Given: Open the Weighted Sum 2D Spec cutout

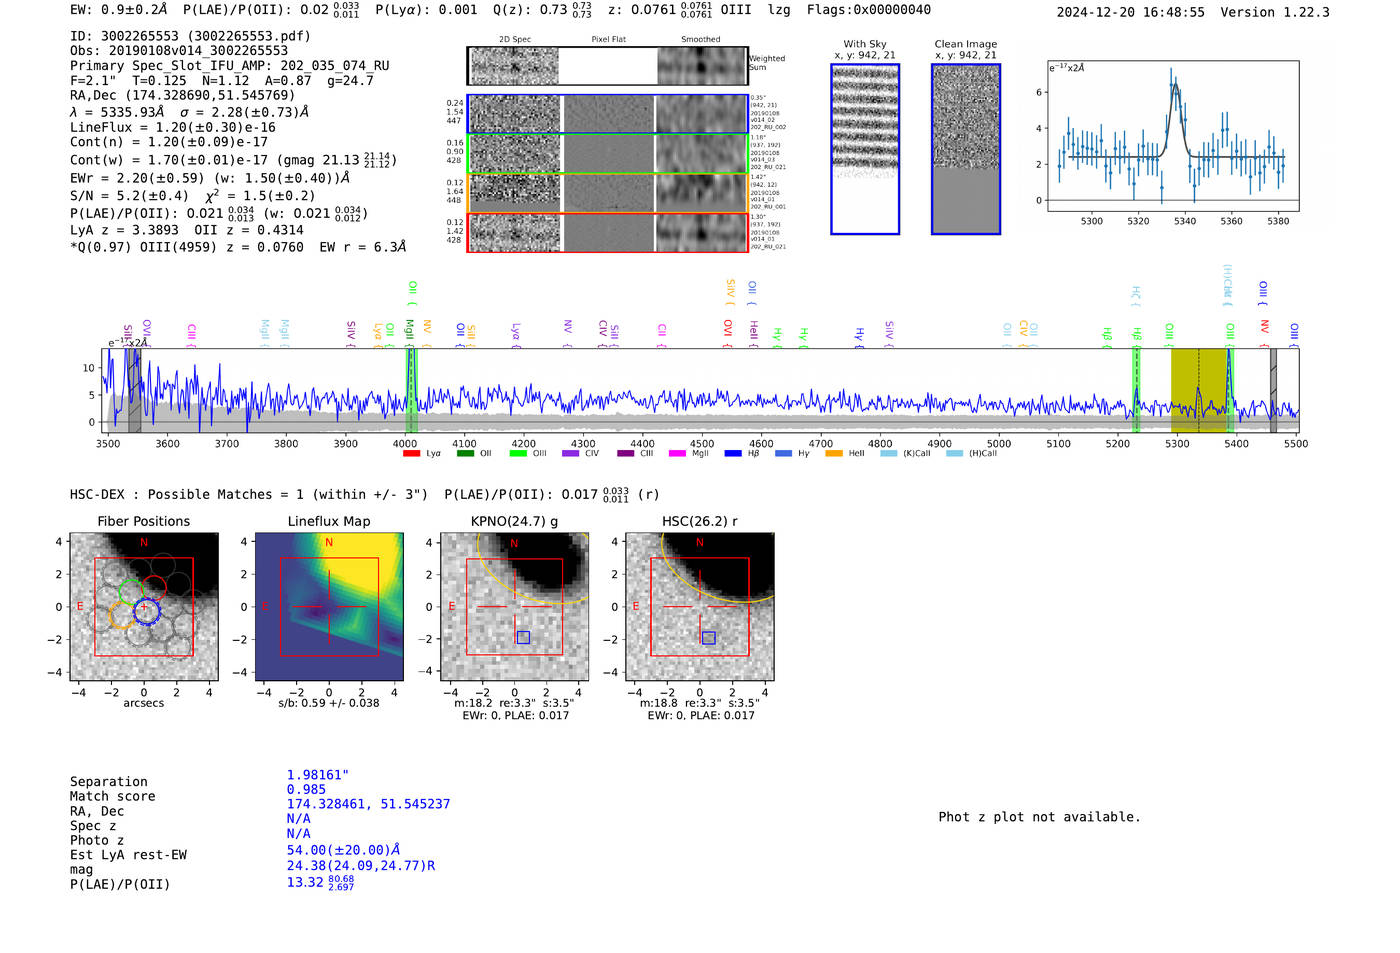Looking at the screenshot, I should pyautogui.click(x=513, y=66).
